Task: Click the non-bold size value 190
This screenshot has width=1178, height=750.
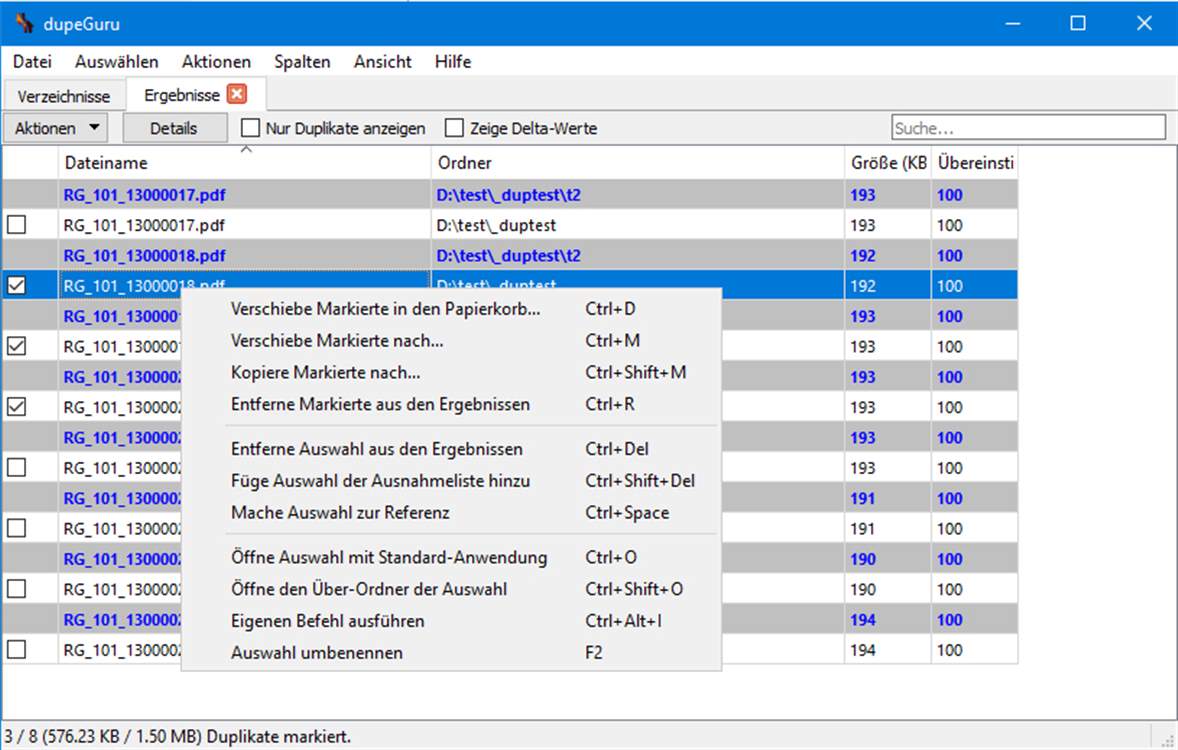Action: pos(862,589)
